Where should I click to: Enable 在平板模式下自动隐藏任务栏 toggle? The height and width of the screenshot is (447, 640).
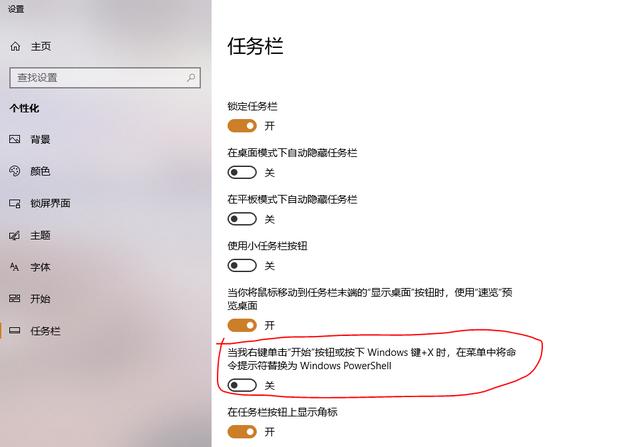242,219
